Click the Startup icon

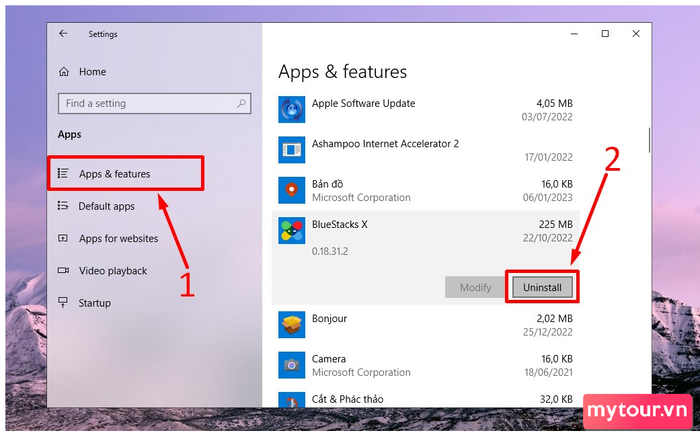coord(63,302)
